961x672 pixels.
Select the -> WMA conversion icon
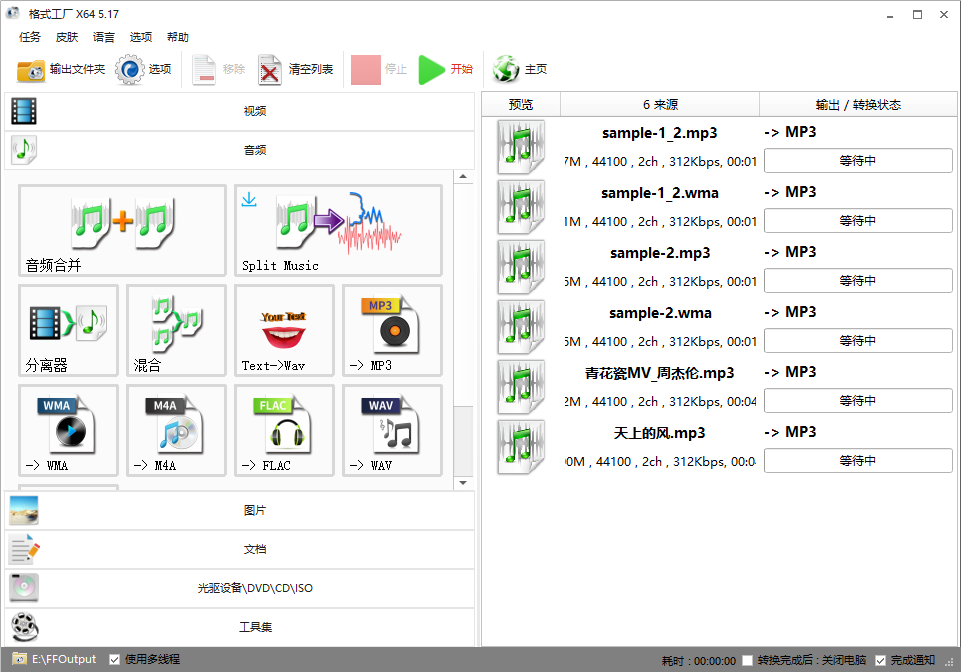click(x=68, y=430)
